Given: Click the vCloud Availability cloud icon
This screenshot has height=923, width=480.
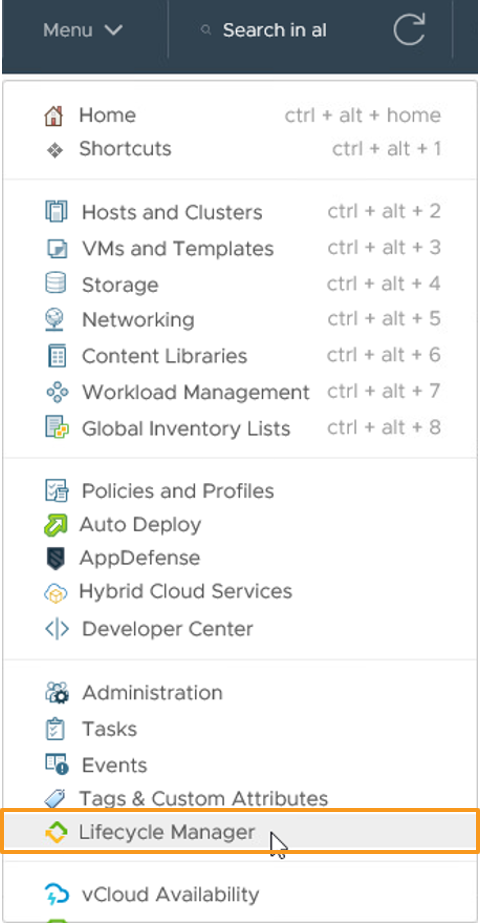Looking at the screenshot, I should [57, 894].
